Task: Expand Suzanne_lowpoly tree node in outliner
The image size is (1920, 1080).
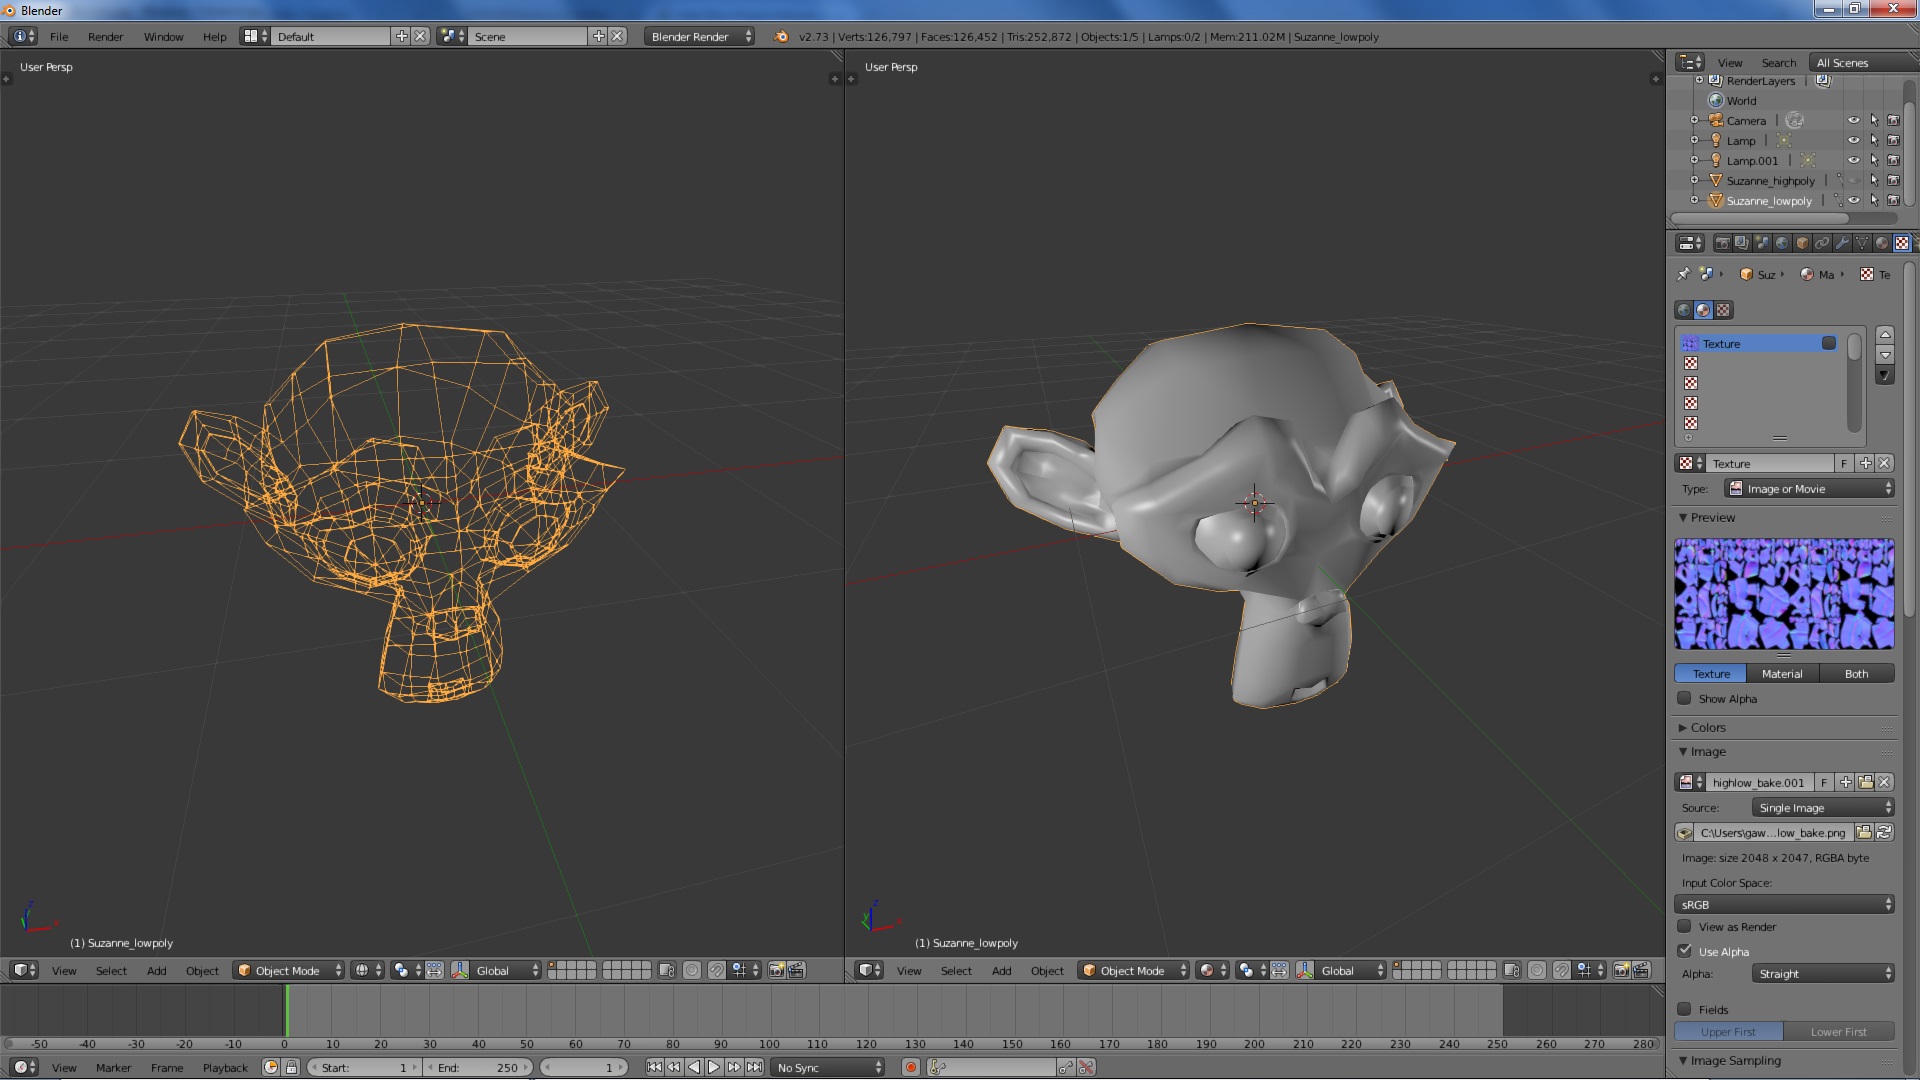Action: point(1694,200)
